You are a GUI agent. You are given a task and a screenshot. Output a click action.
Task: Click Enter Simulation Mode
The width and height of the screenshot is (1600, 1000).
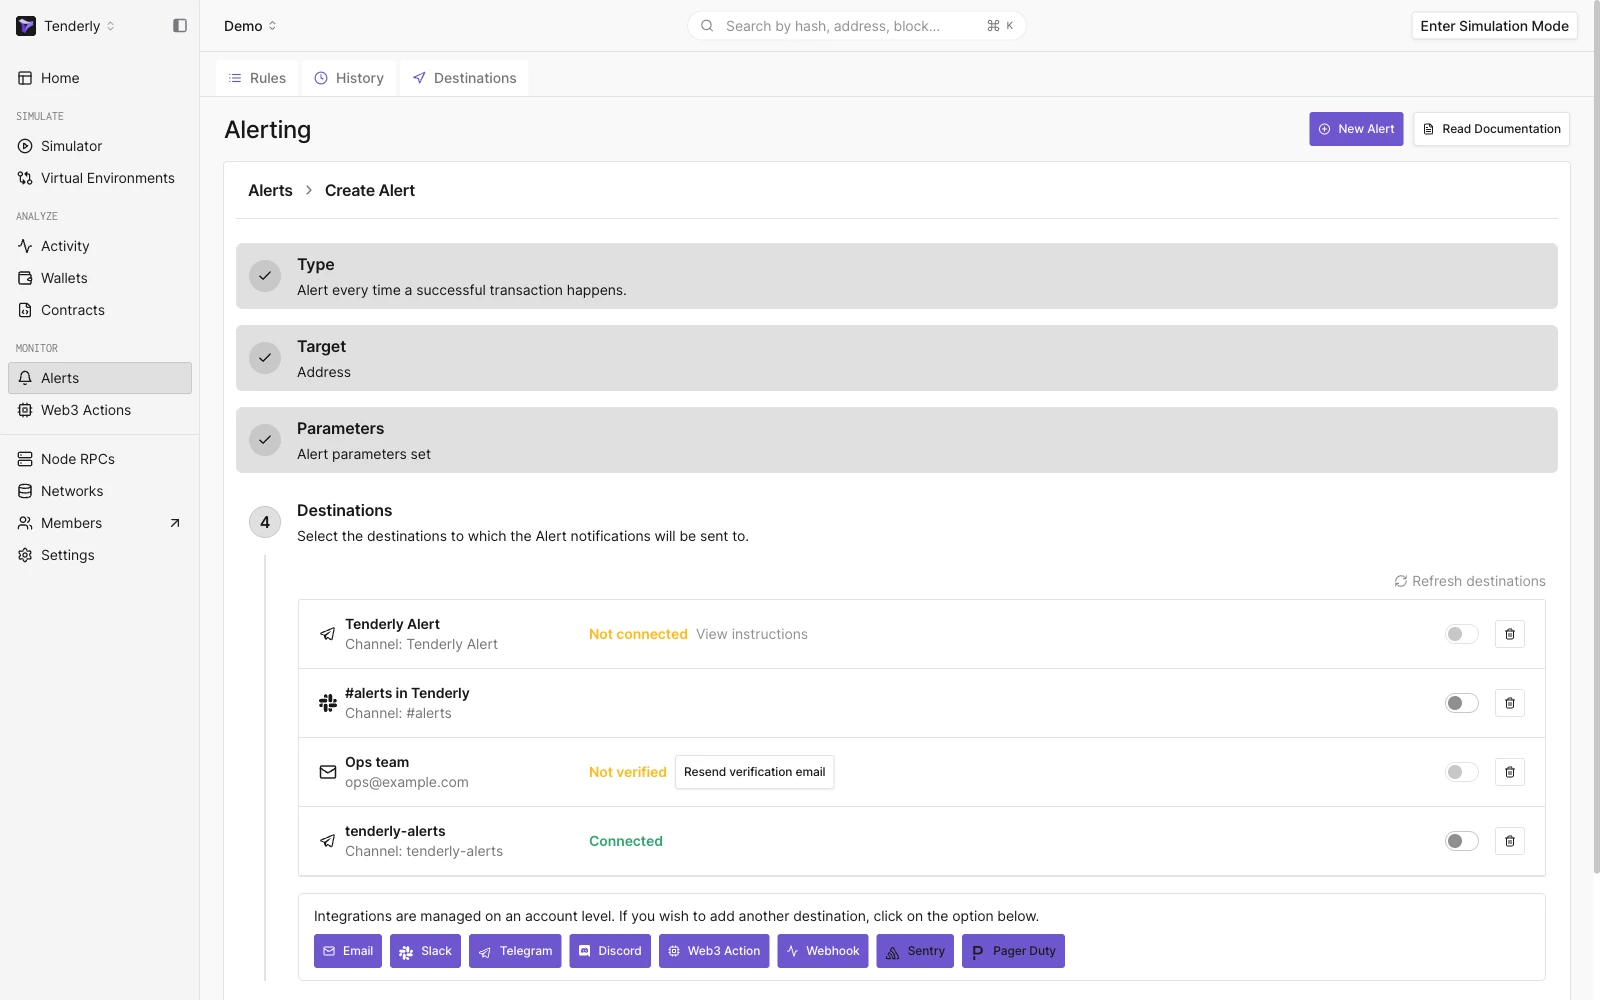[1494, 26]
